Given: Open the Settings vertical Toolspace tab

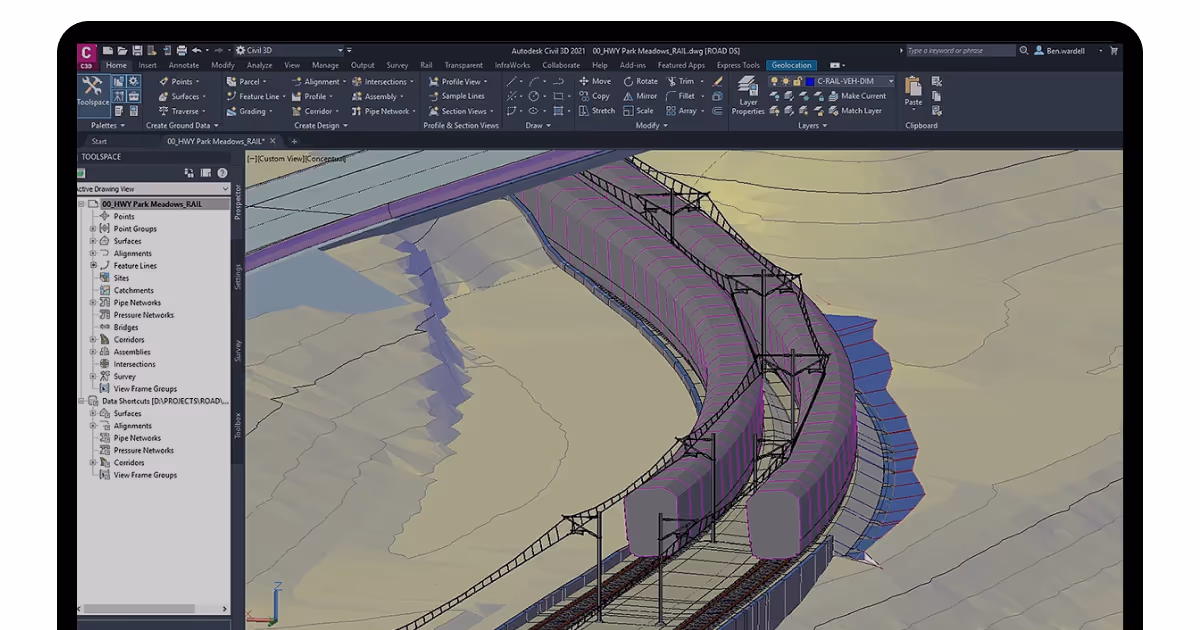Looking at the screenshot, I should coord(238,276).
